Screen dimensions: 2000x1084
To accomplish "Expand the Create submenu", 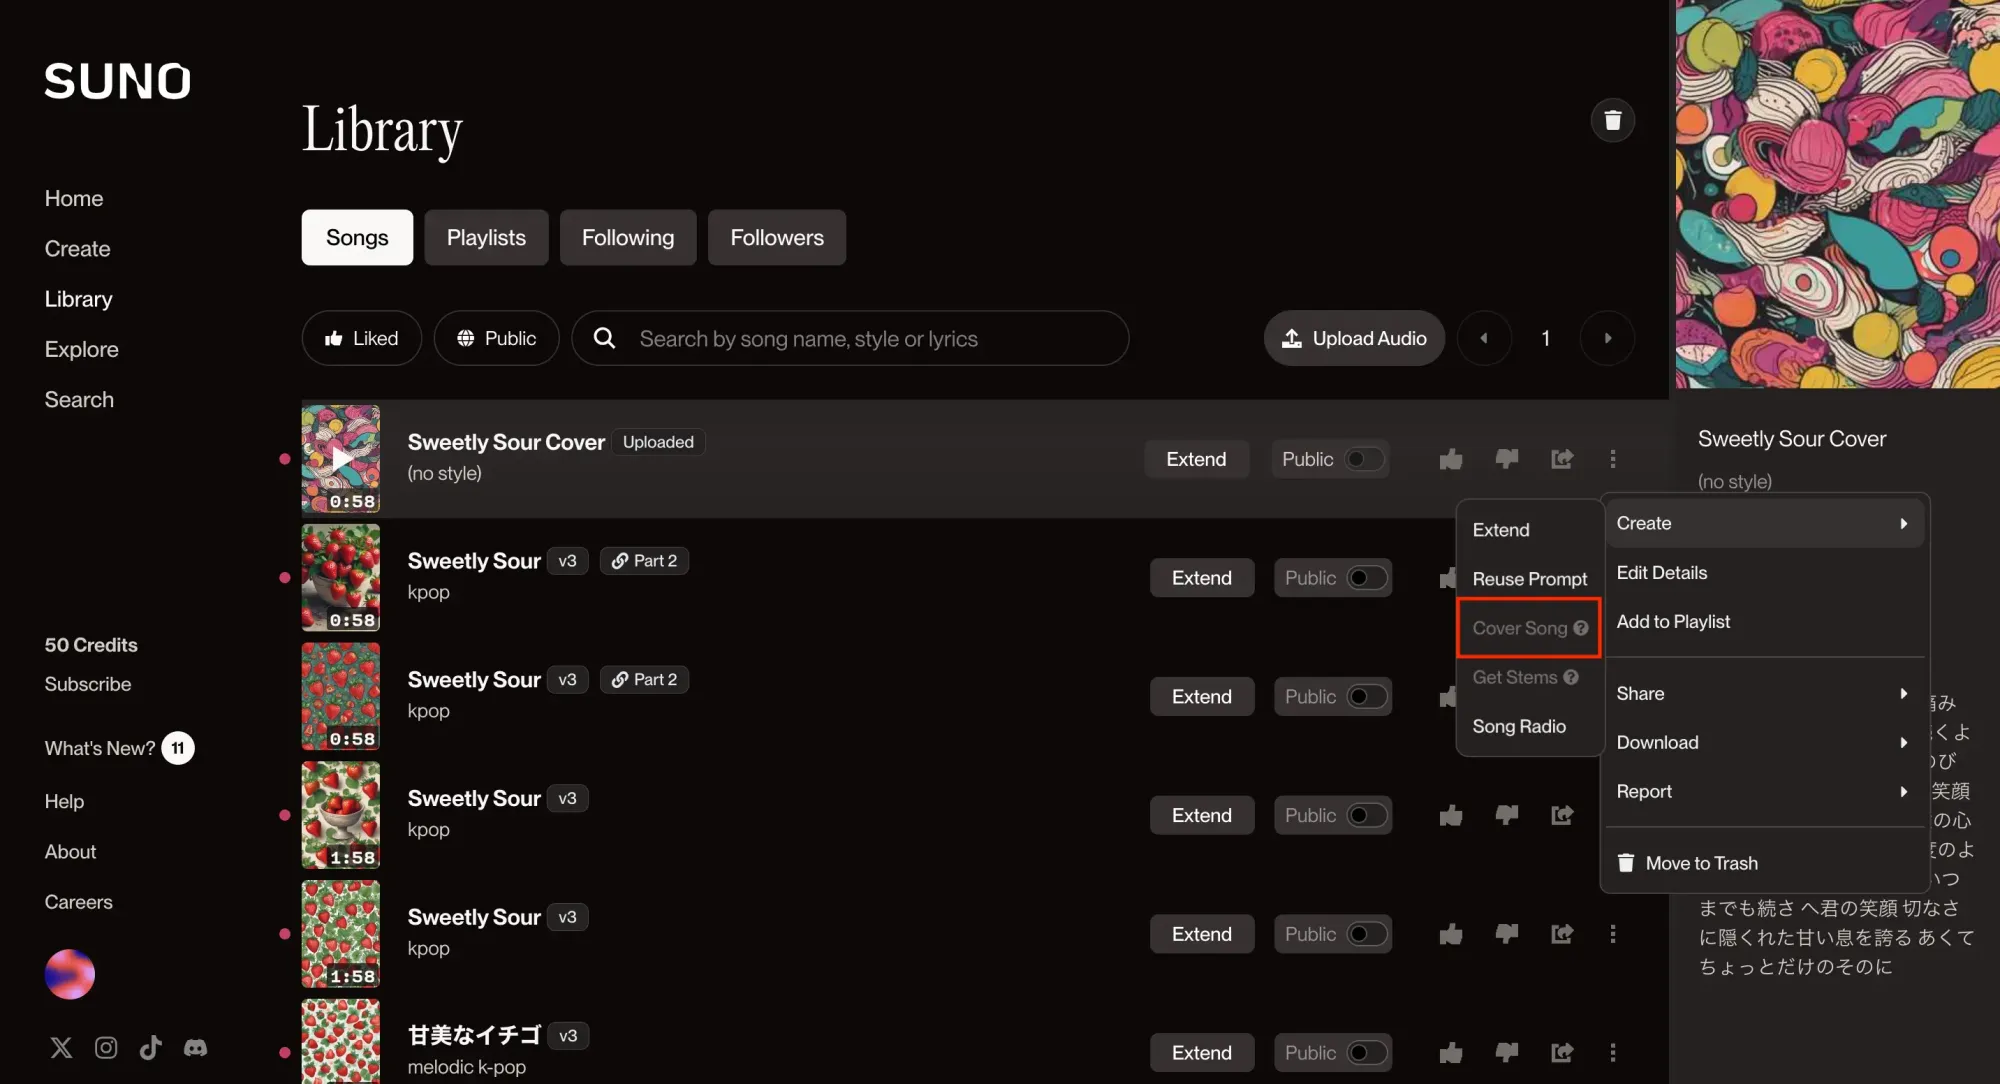I will coord(1764,523).
